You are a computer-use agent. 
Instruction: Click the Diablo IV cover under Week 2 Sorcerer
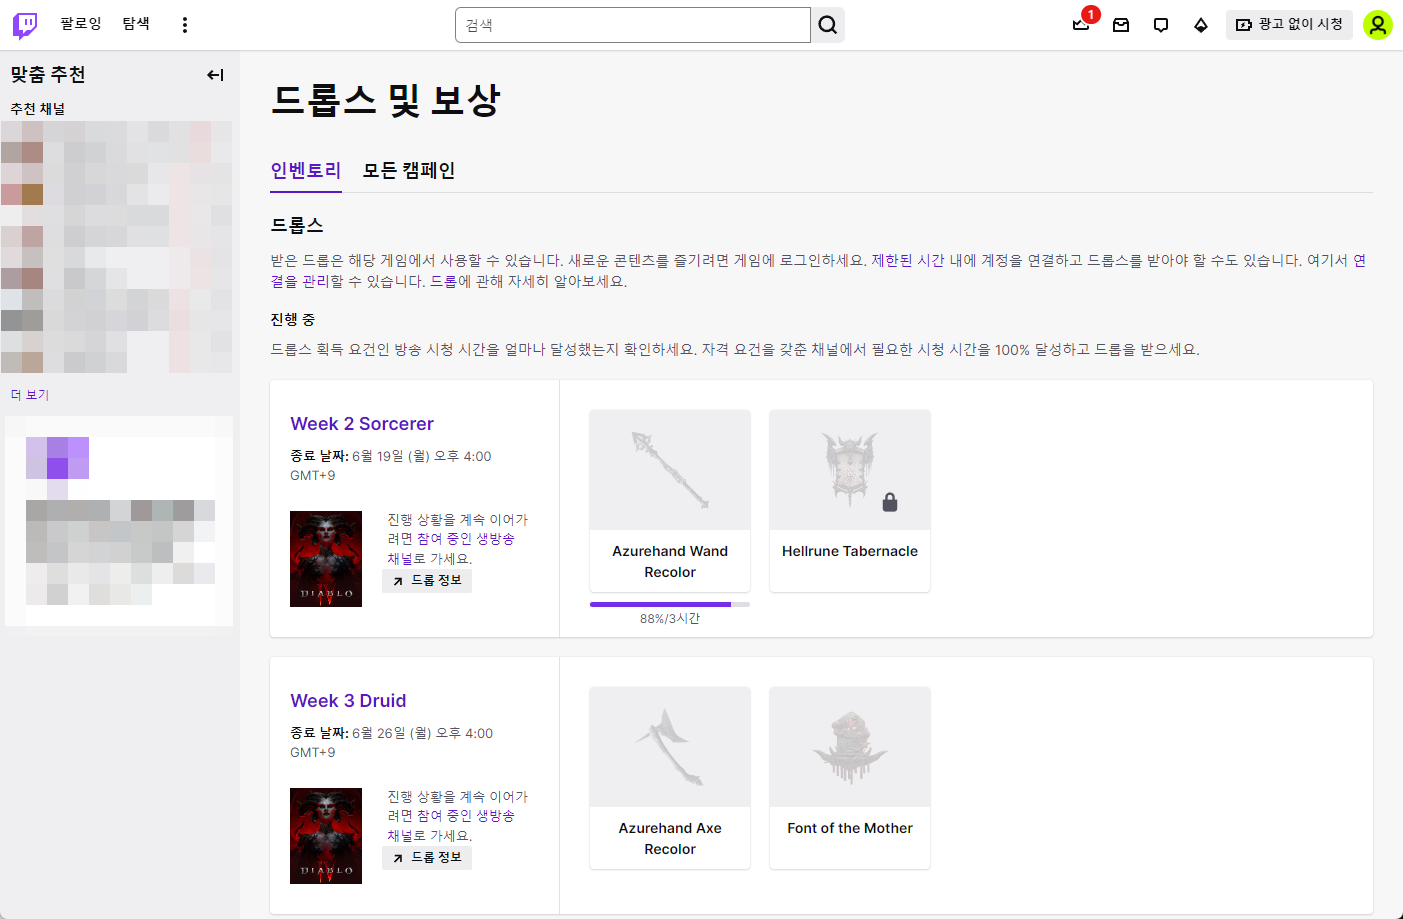click(326, 559)
